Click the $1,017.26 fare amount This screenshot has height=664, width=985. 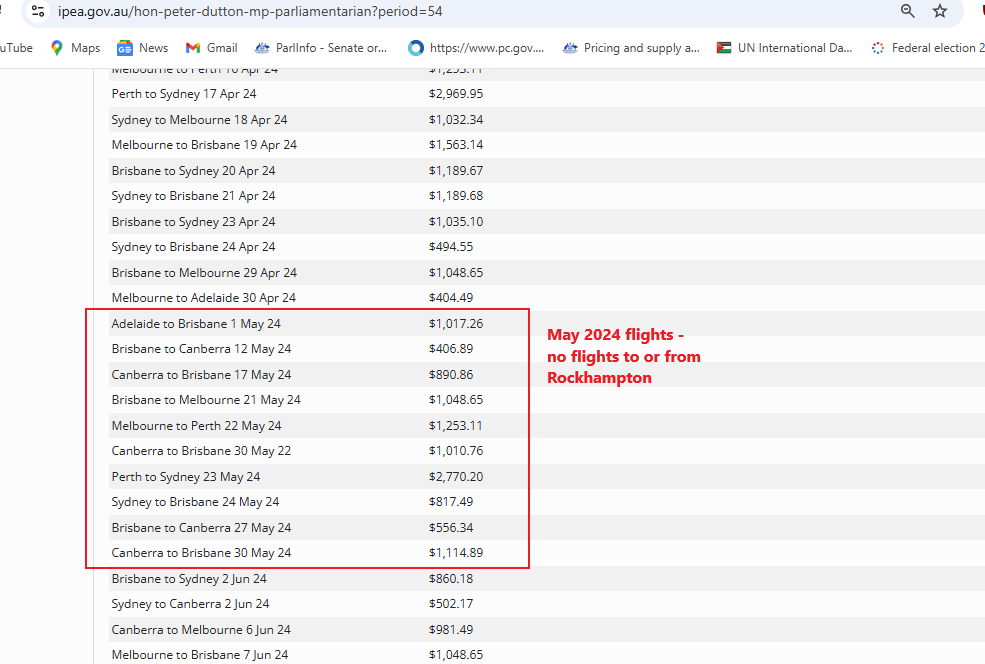(456, 324)
